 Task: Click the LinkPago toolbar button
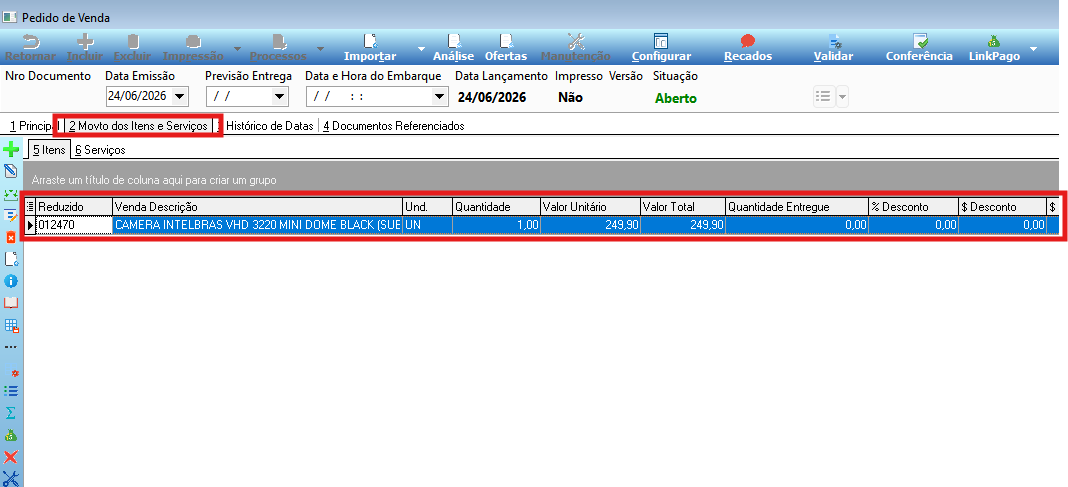tap(994, 48)
